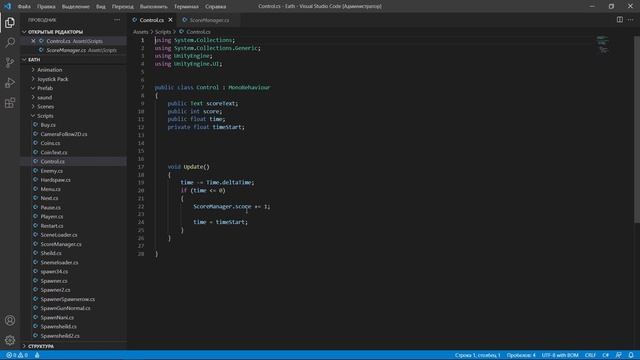This screenshot has width=640, height=360.
Task: Select C# language mode in status bar
Action: [606, 355]
